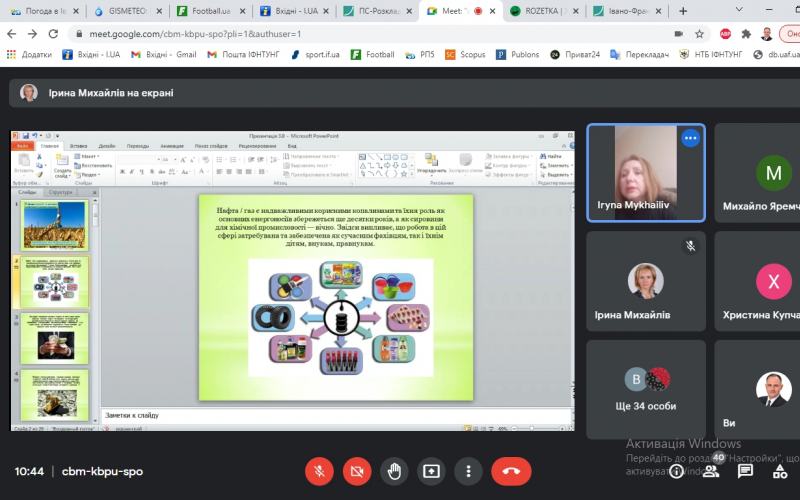The image size is (800, 500).
Task: Show the participants list of 40 people
Action: pos(711,471)
